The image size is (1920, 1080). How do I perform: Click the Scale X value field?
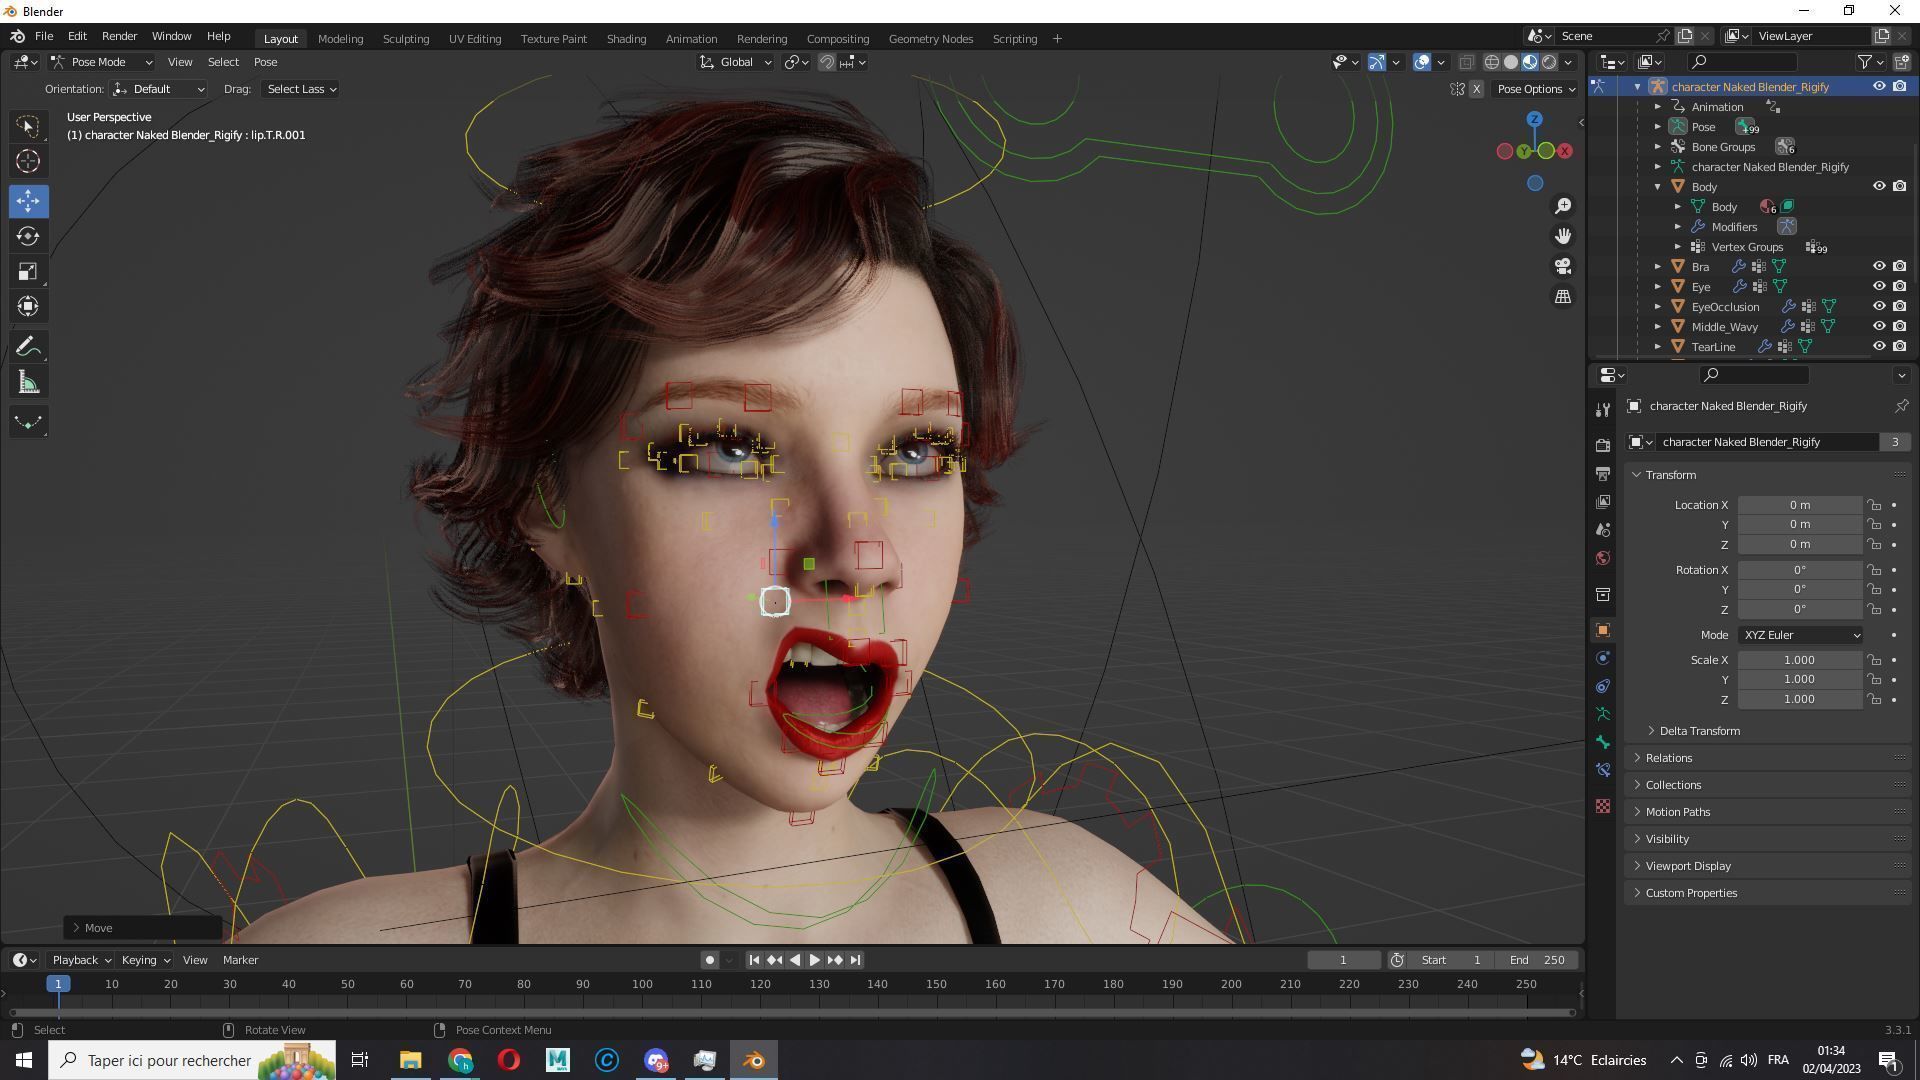coord(1798,660)
